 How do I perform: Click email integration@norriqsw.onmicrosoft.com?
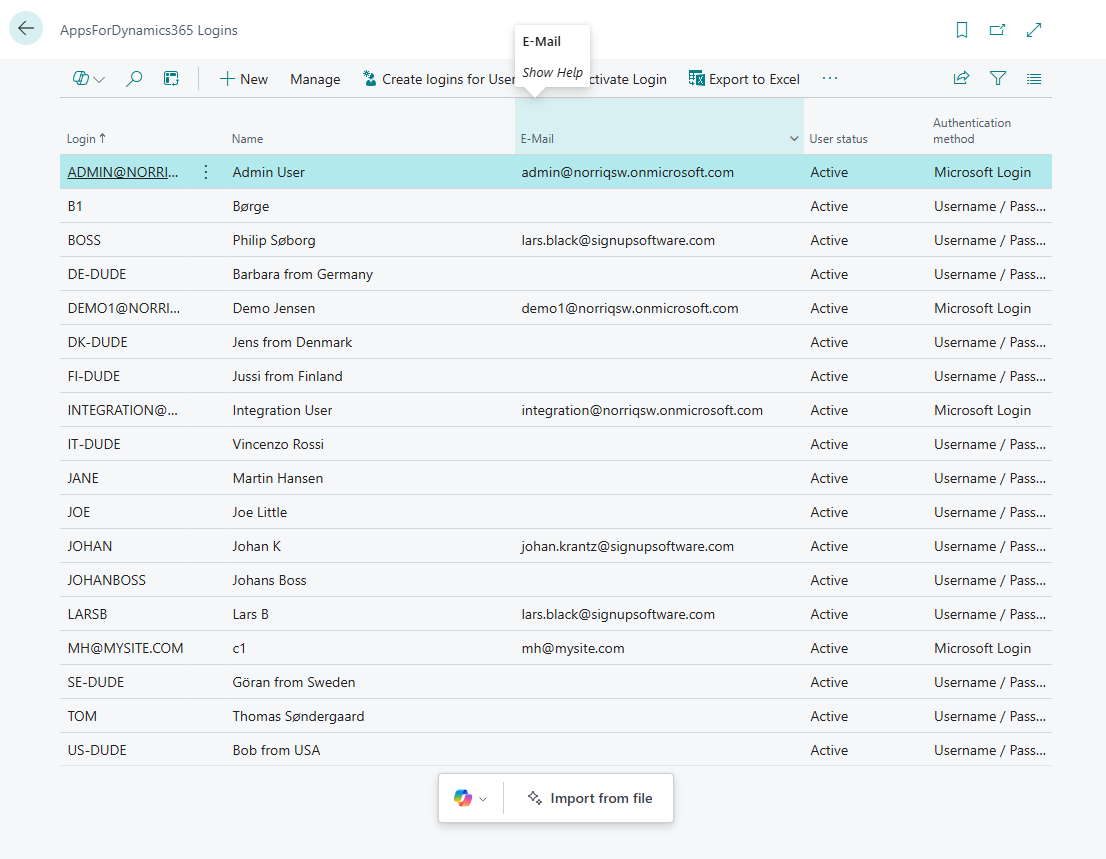coord(642,410)
